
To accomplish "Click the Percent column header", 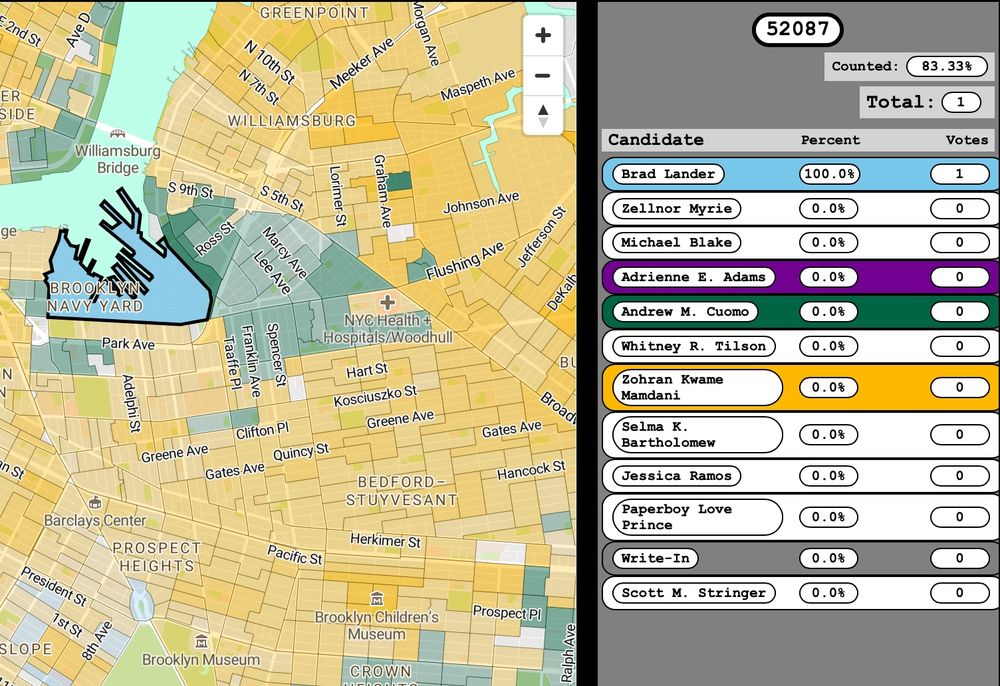I will (x=830, y=140).
